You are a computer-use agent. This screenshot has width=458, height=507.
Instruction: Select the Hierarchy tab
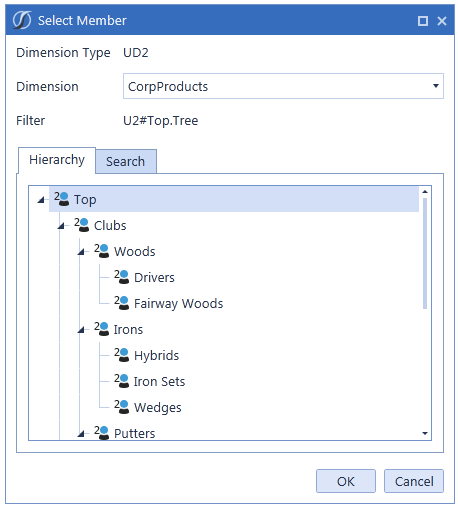[x=57, y=160]
